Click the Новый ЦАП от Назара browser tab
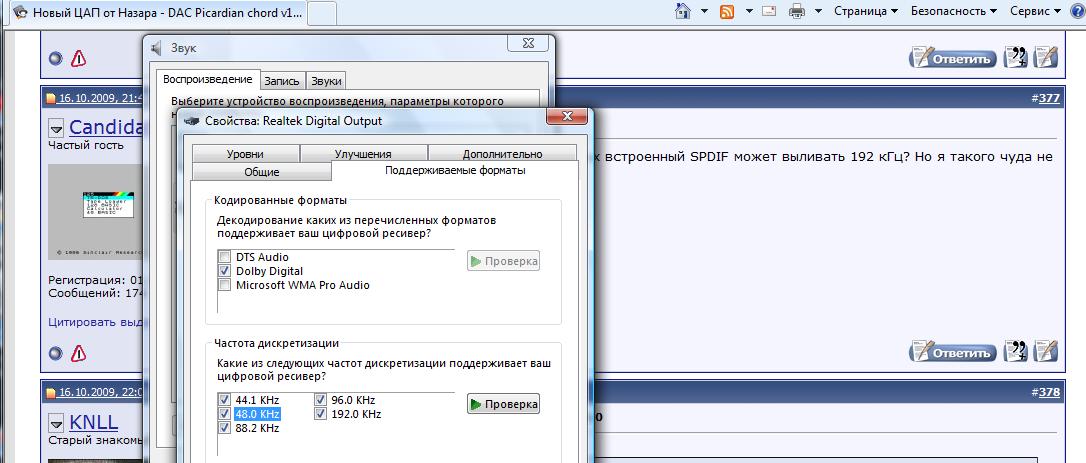1086x463 pixels. point(157,12)
